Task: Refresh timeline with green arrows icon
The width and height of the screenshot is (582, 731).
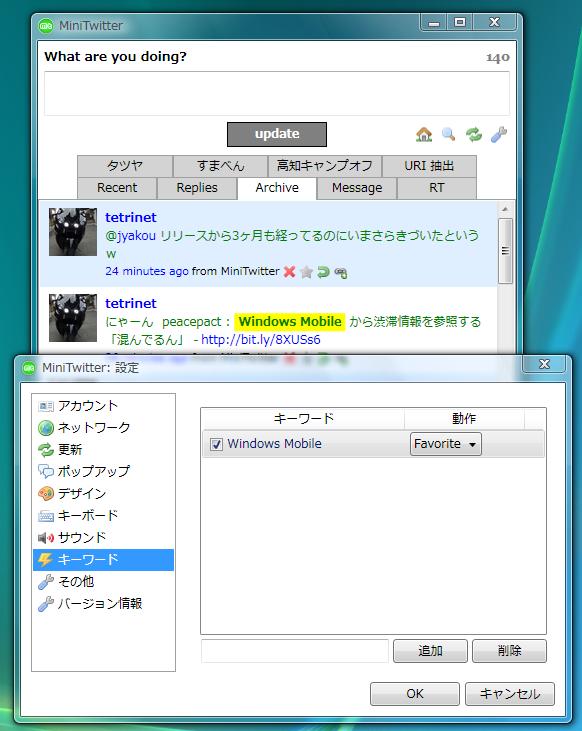Action: pos(474,135)
